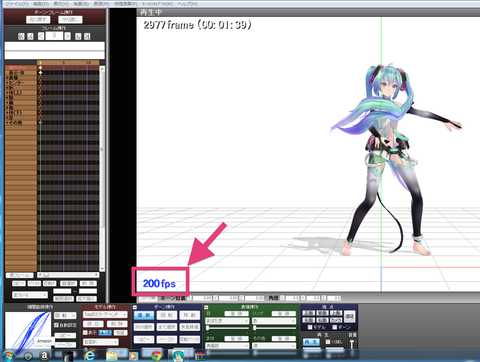Click the 選択 select button in bone panel
Viewport: 480px width, 362px height.
point(144,315)
